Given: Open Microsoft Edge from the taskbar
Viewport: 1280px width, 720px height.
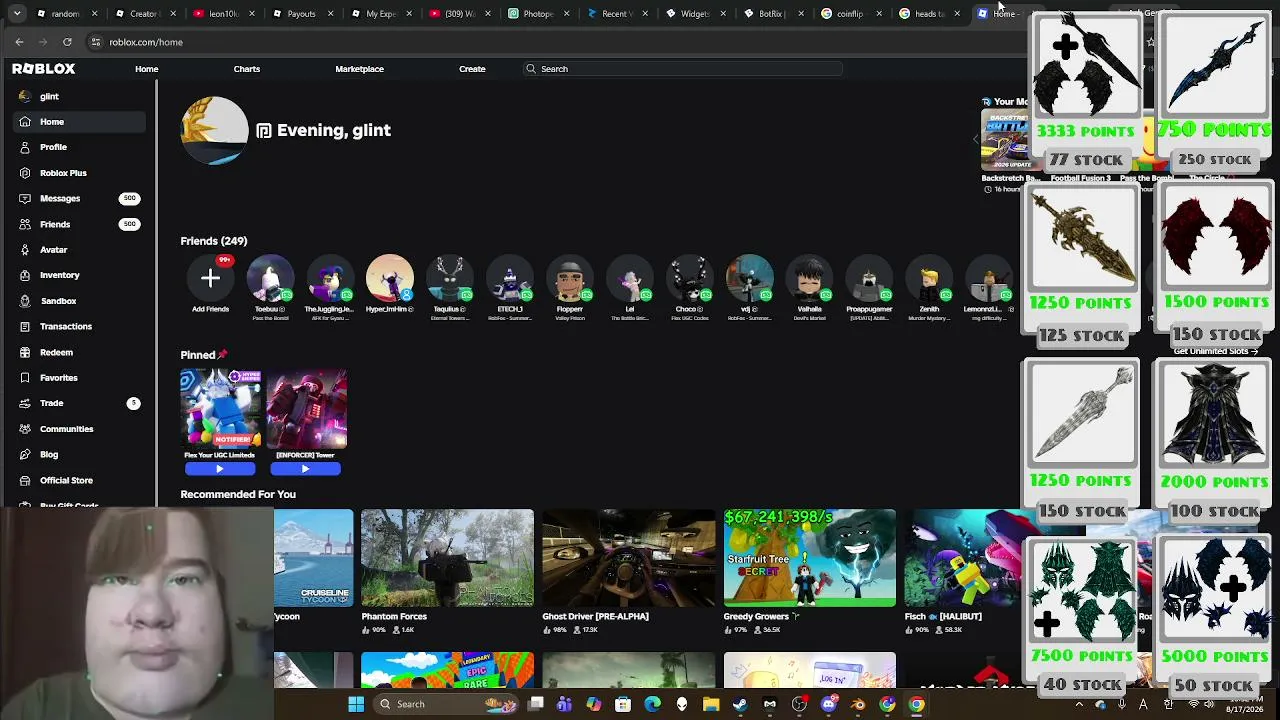Looking at the screenshot, I should click(652, 704).
